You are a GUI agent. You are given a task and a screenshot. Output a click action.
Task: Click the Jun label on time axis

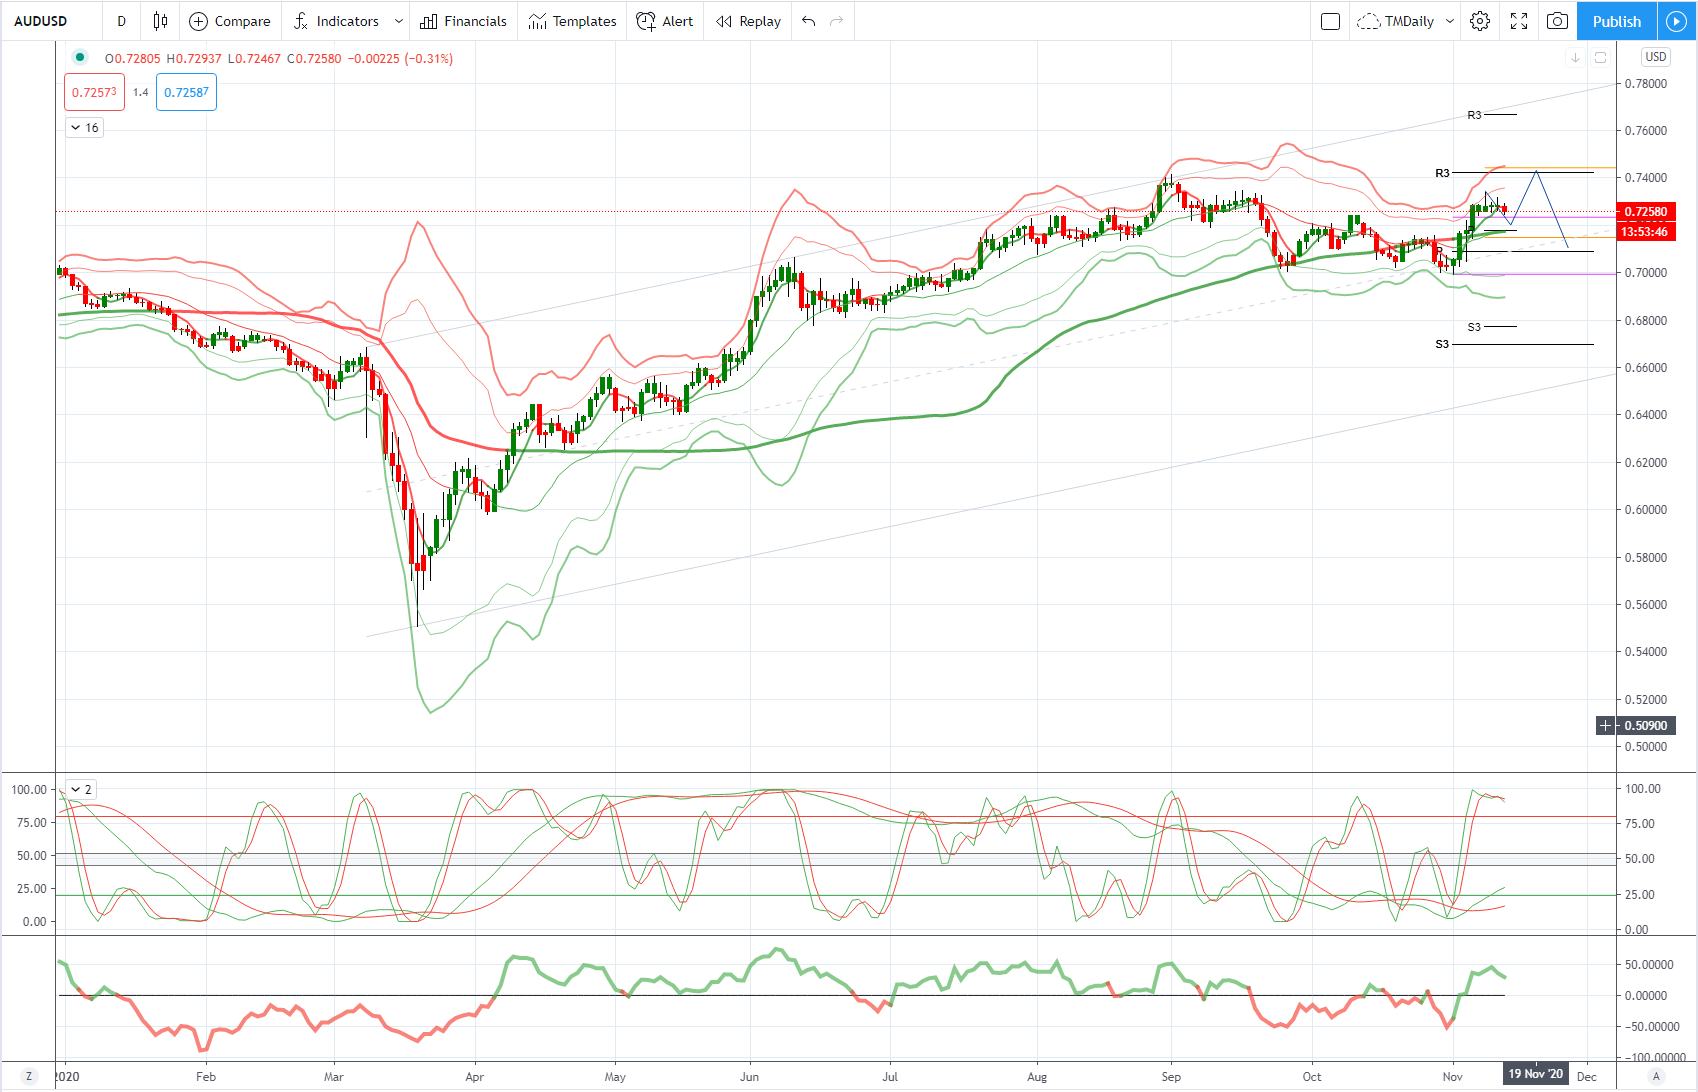pos(749,1077)
